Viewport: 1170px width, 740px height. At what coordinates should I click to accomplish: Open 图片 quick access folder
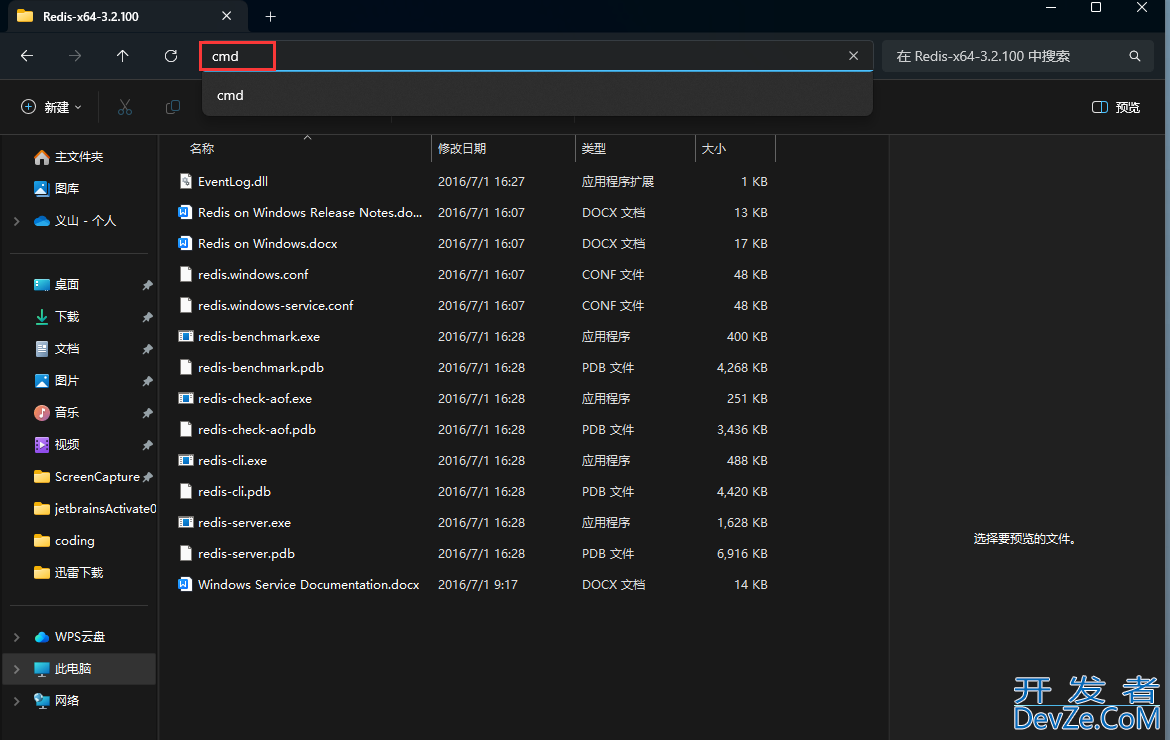pos(57,381)
